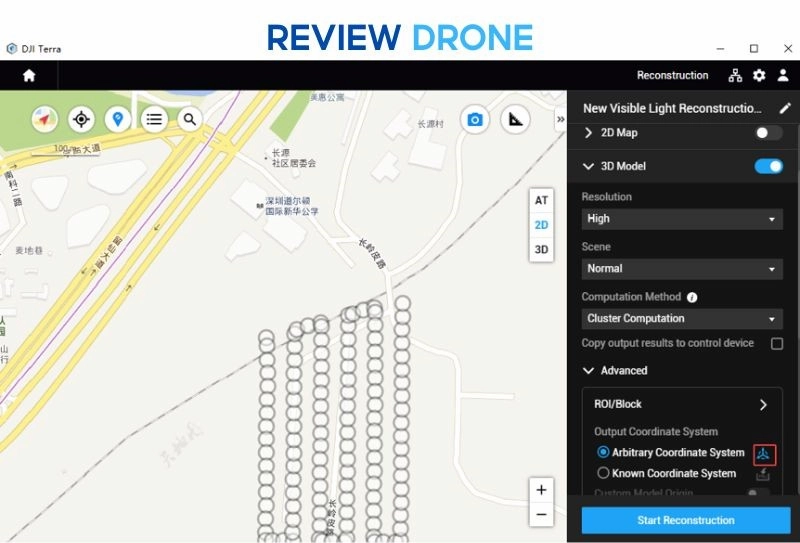Switch map to AT view tab
This screenshot has width=800, height=543.
[x=541, y=200]
